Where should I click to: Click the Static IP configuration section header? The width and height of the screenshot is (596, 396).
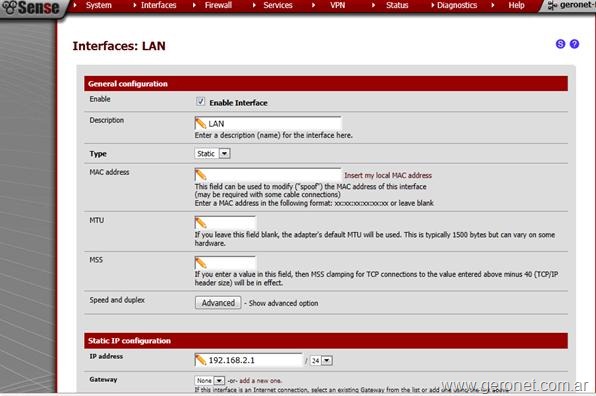(x=326, y=341)
